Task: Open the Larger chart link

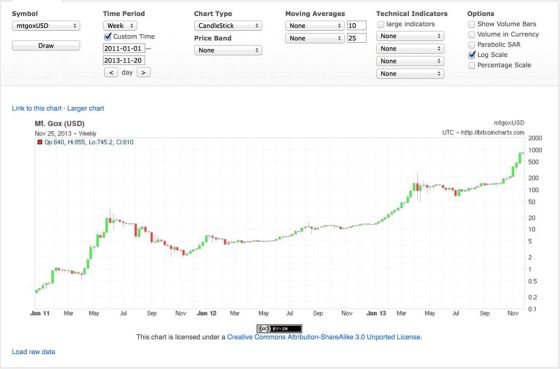Action: tap(86, 108)
